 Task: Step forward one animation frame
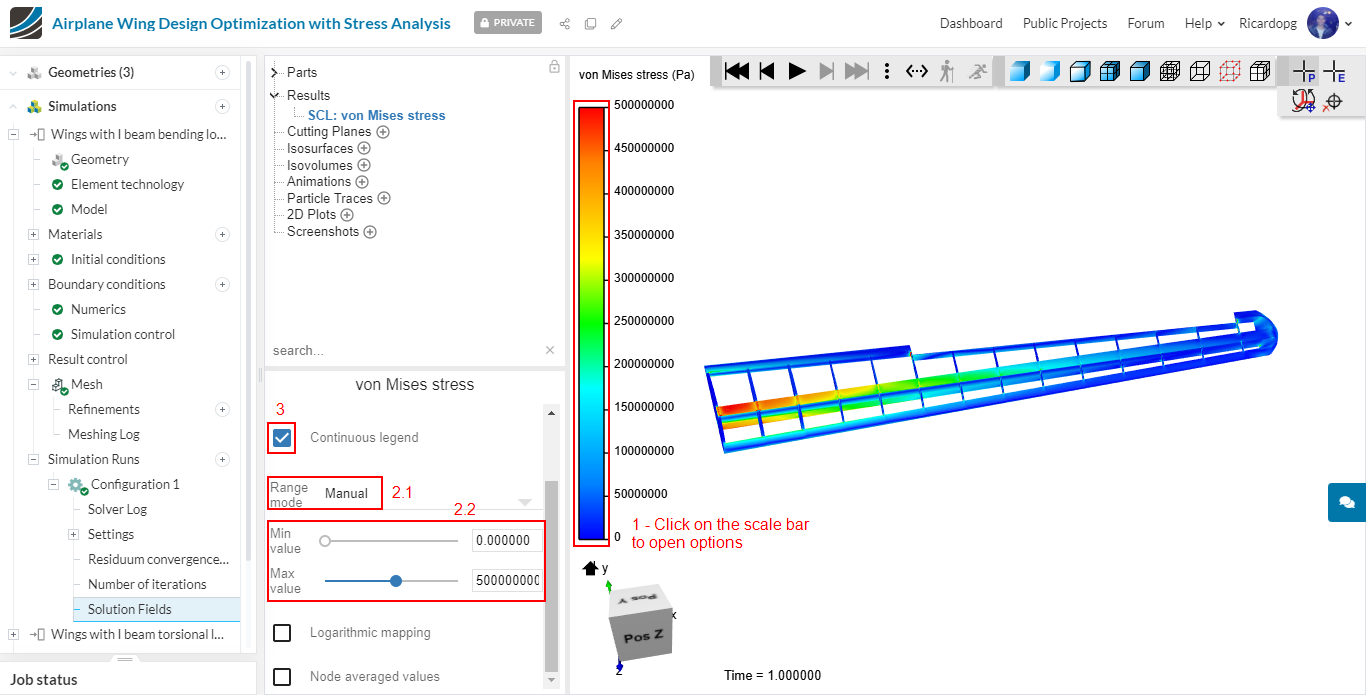[x=827, y=71]
